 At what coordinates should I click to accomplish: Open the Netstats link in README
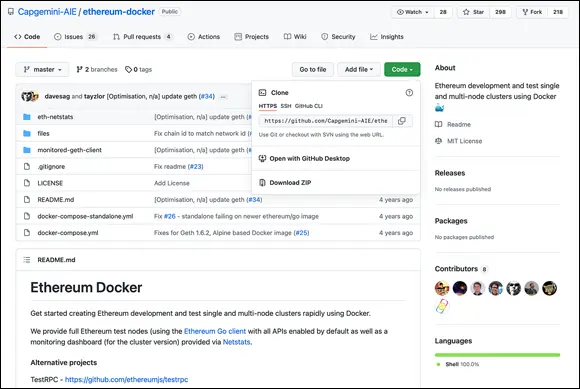236,342
